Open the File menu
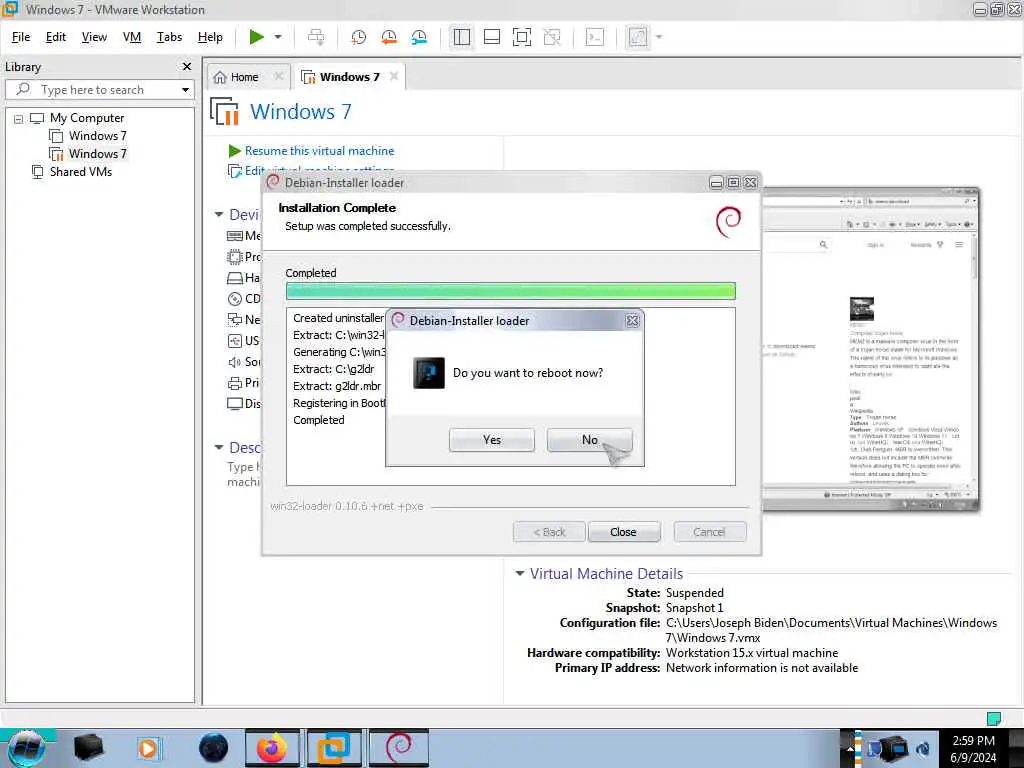This screenshot has height=768, width=1024. coord(21,37)
